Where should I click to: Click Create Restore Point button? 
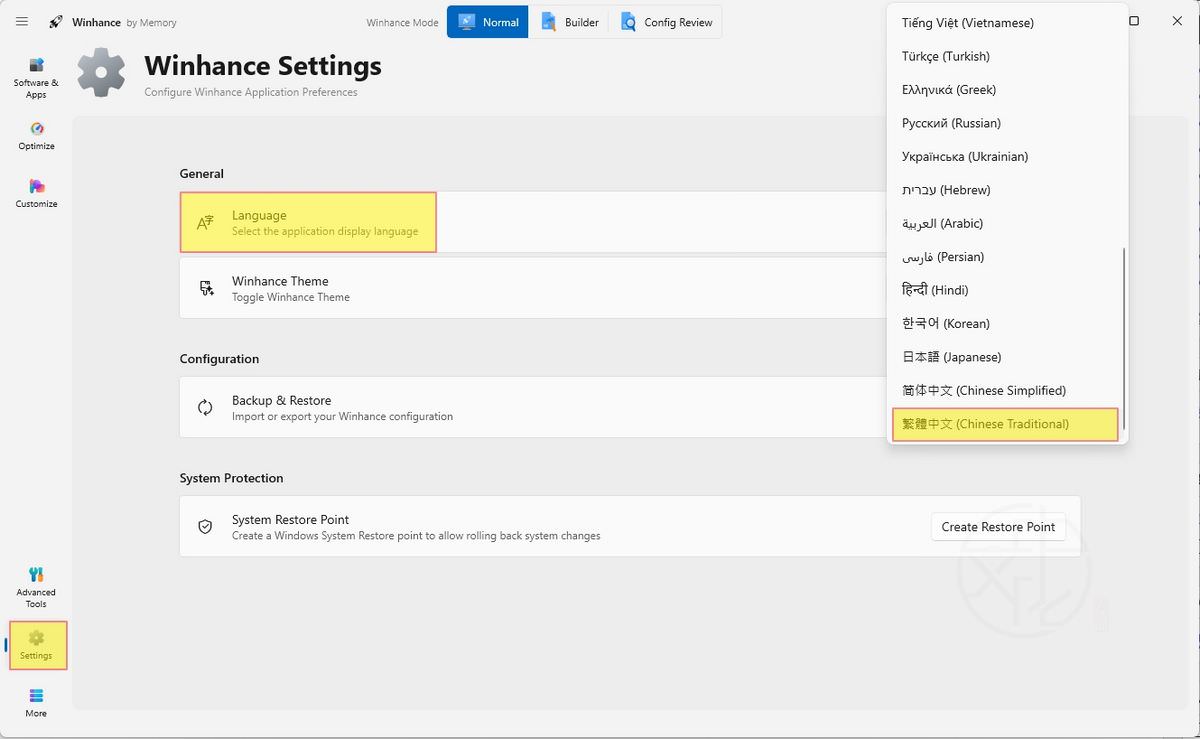point(998,527)
